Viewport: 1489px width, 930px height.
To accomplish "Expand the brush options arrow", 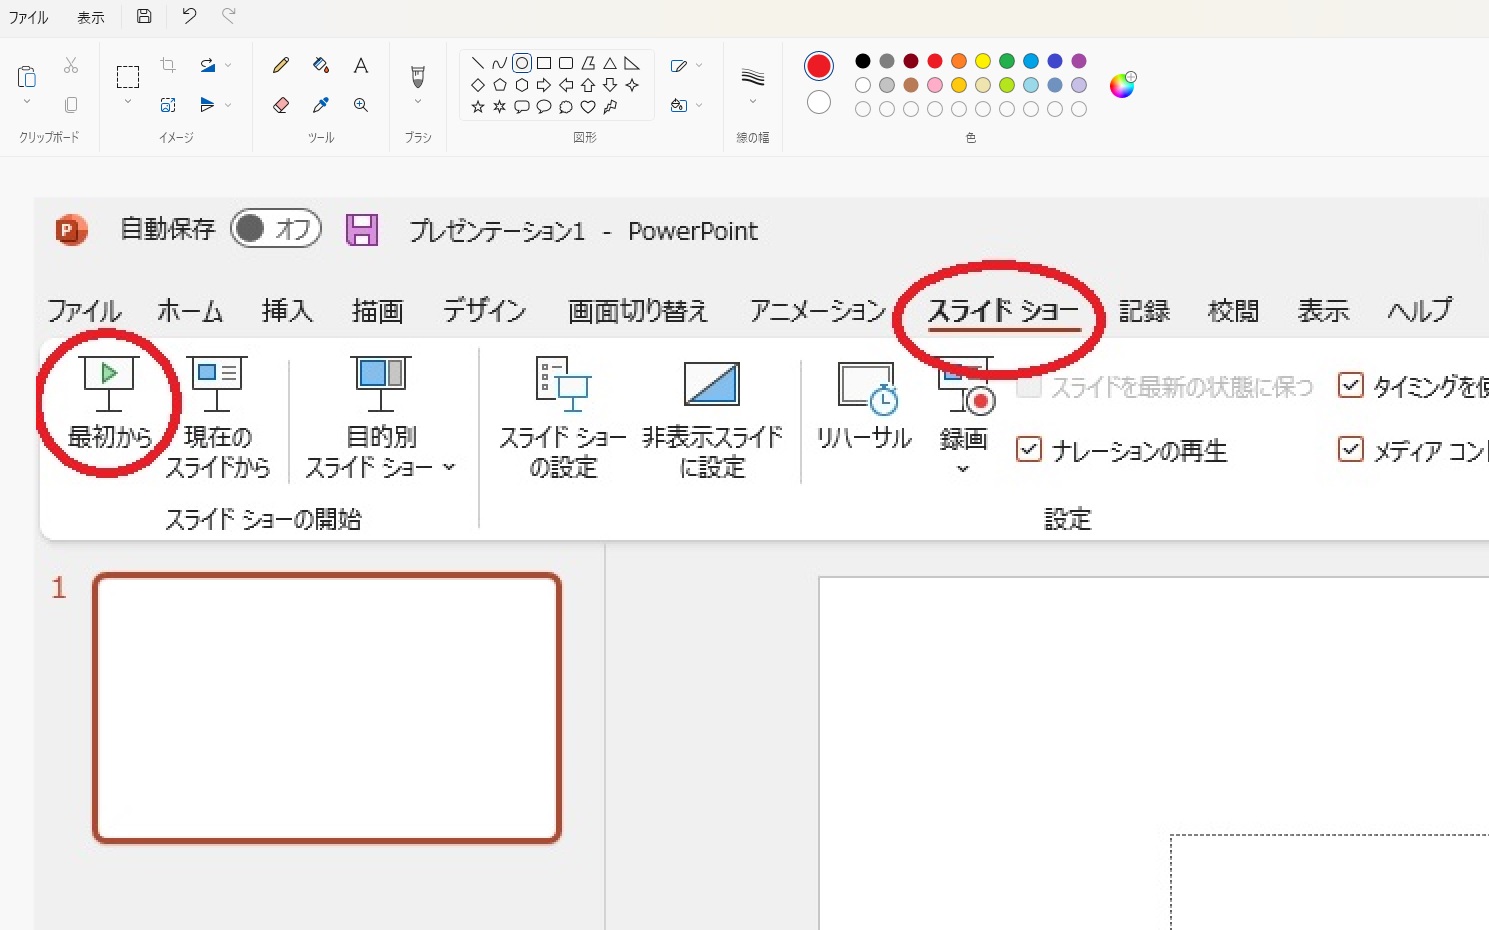I will tap(418, 102).
